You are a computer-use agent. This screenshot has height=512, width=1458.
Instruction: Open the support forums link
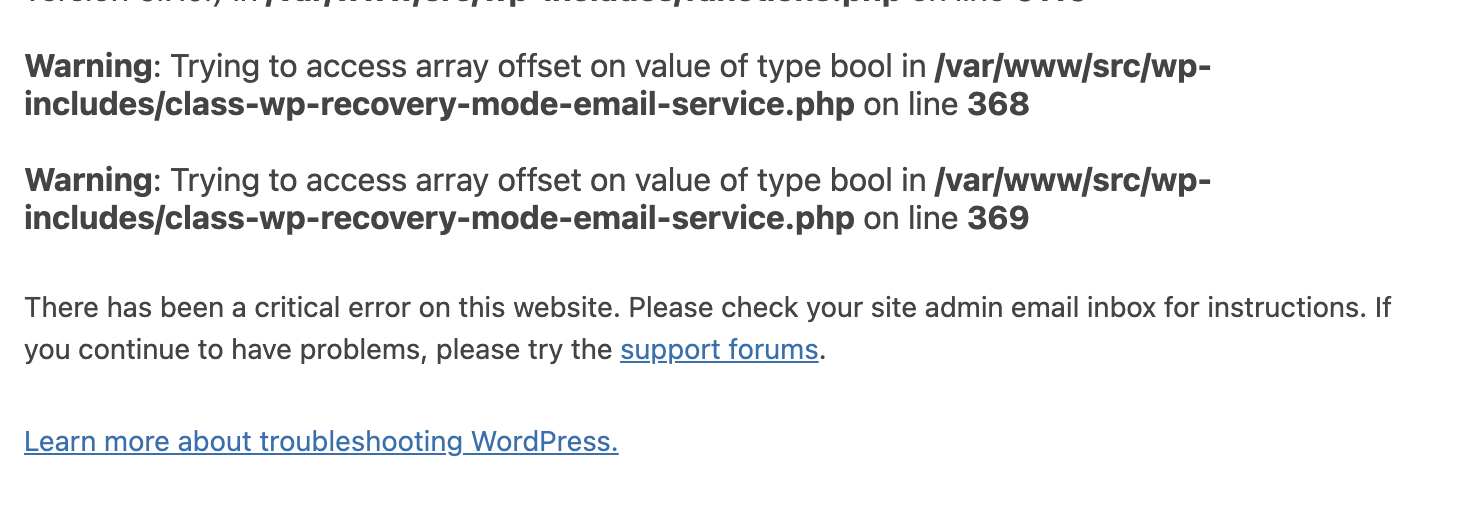[719, 350]
